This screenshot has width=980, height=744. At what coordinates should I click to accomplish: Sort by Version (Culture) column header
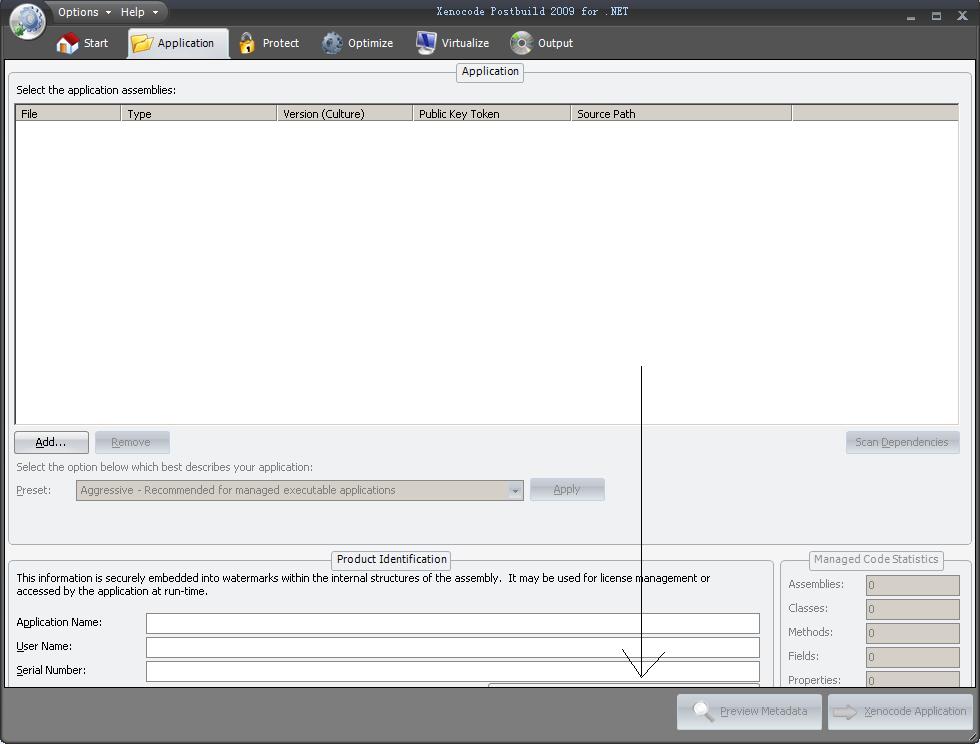click(x=344, y=114)
